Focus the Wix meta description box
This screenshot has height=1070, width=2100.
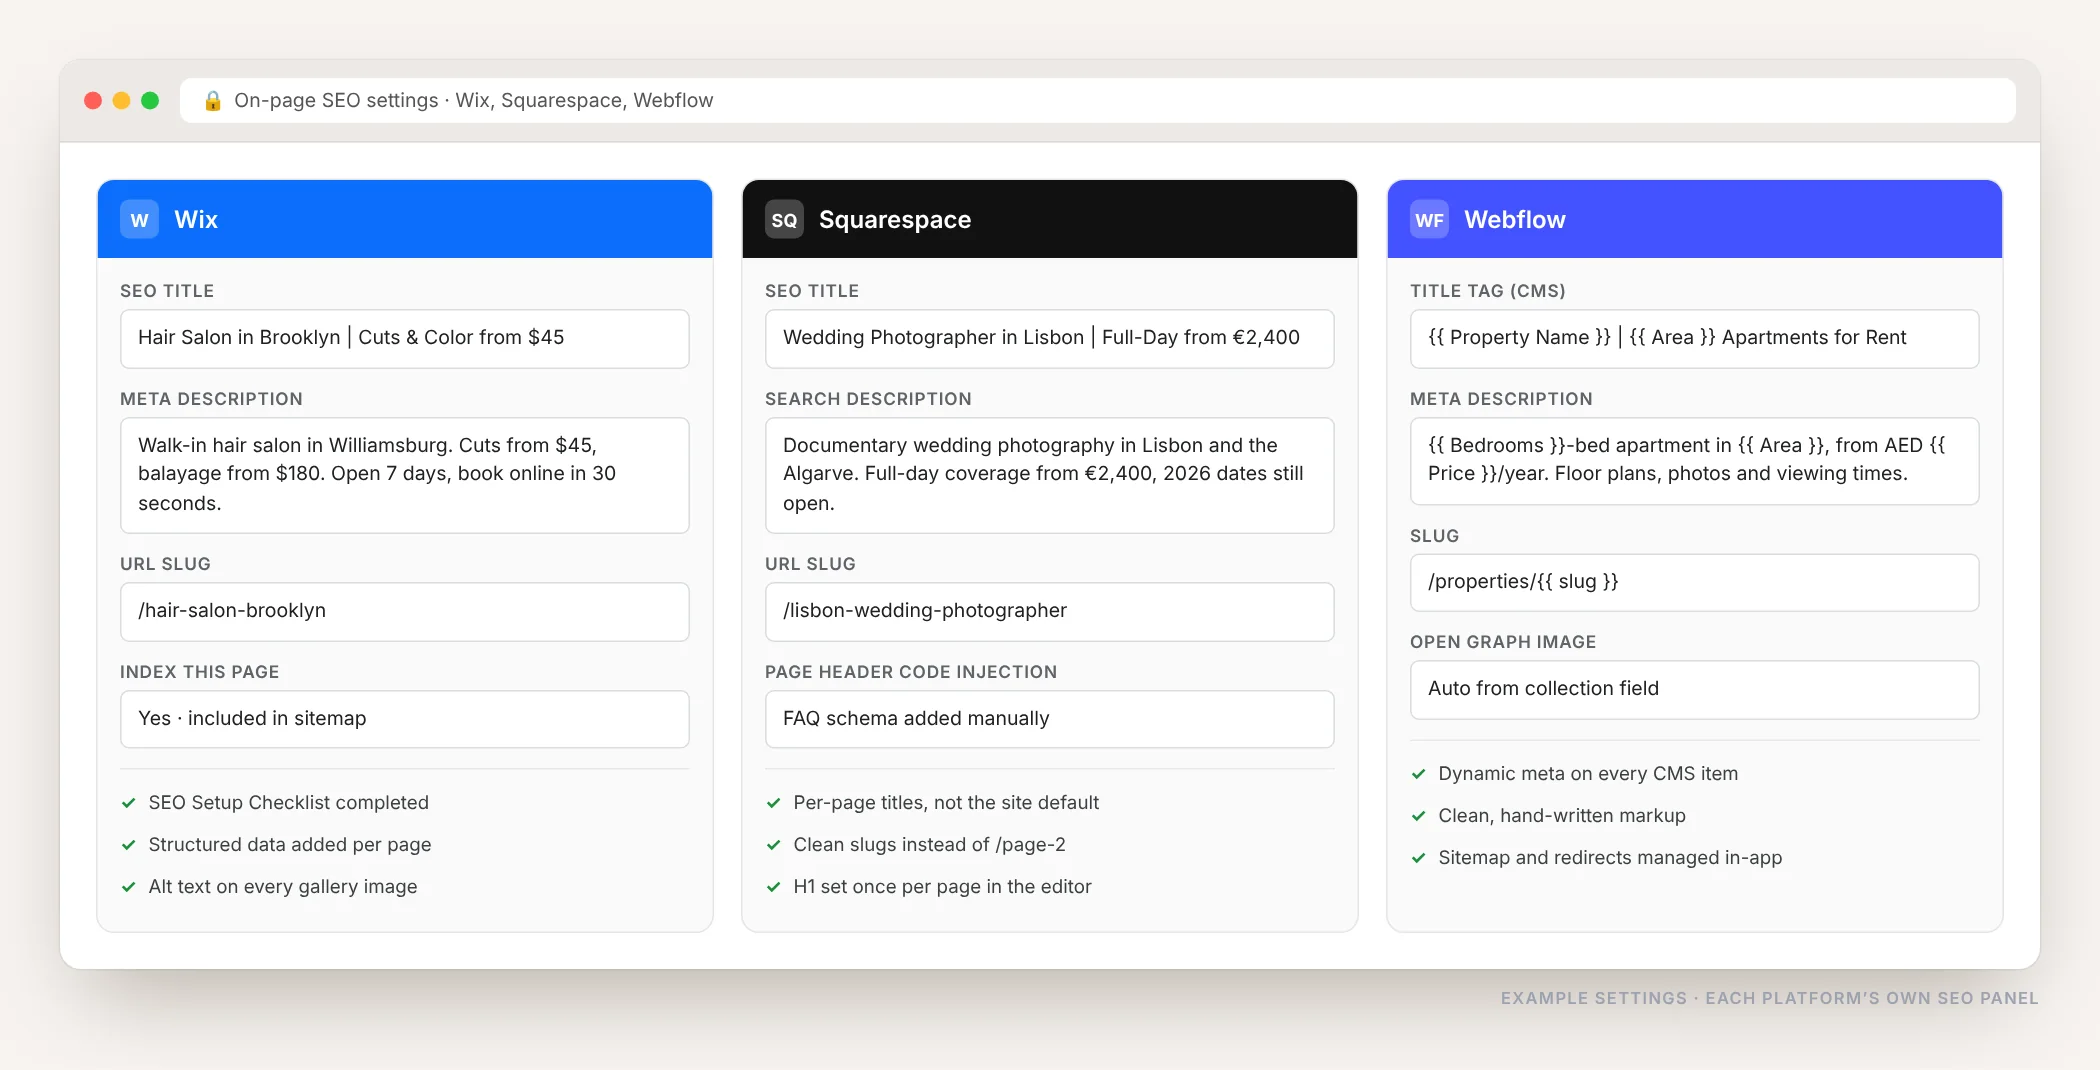404,475
